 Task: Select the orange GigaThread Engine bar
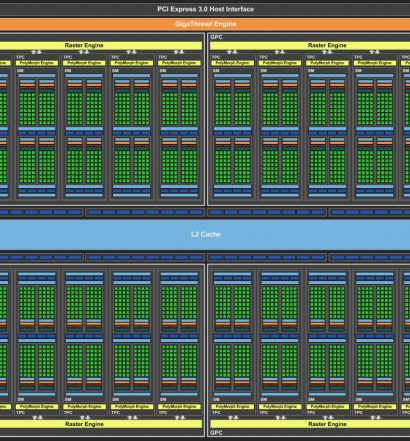click(x=205, y=24)
